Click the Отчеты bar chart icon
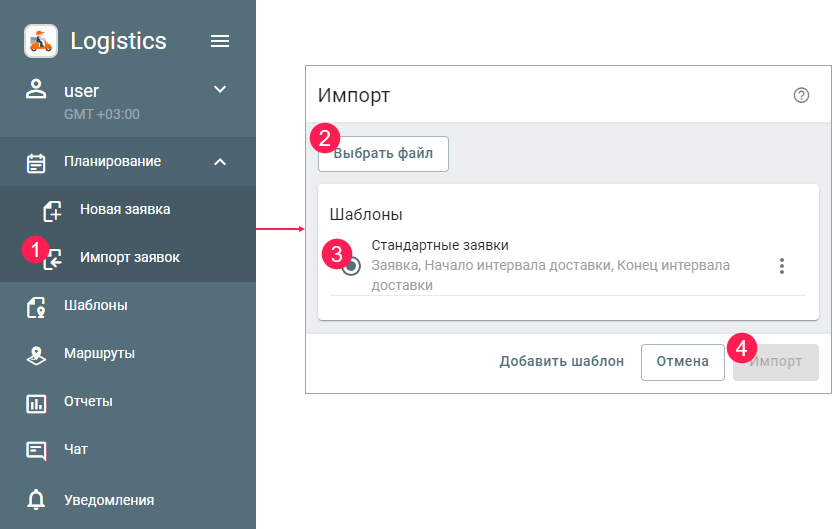 click(36, 403)
